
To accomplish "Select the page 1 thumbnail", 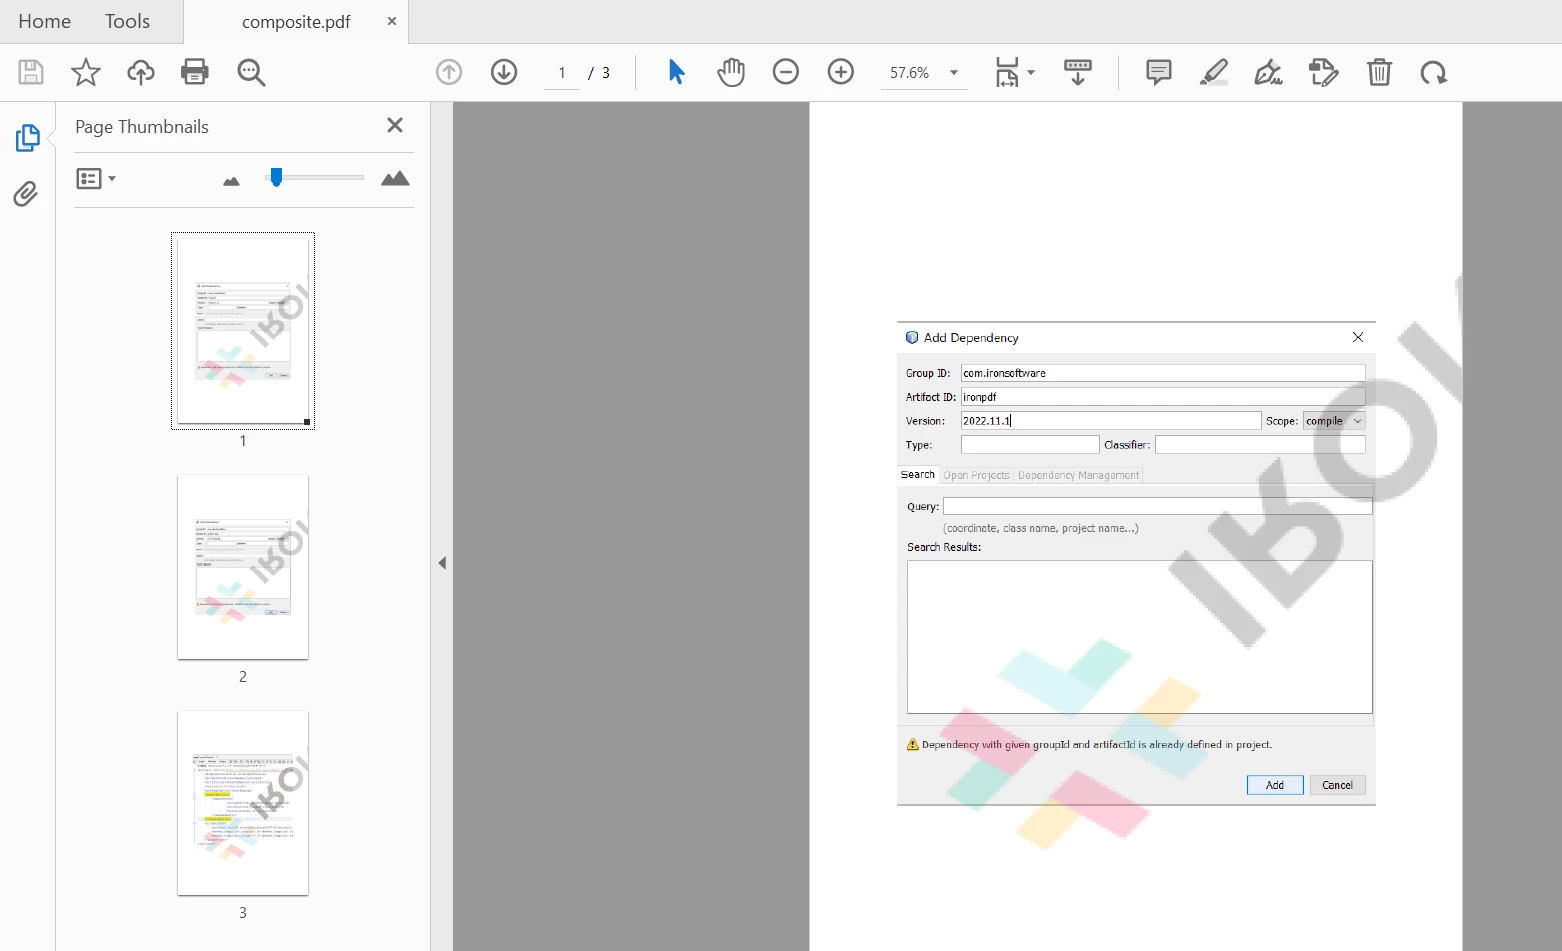I will coord(243,331).
